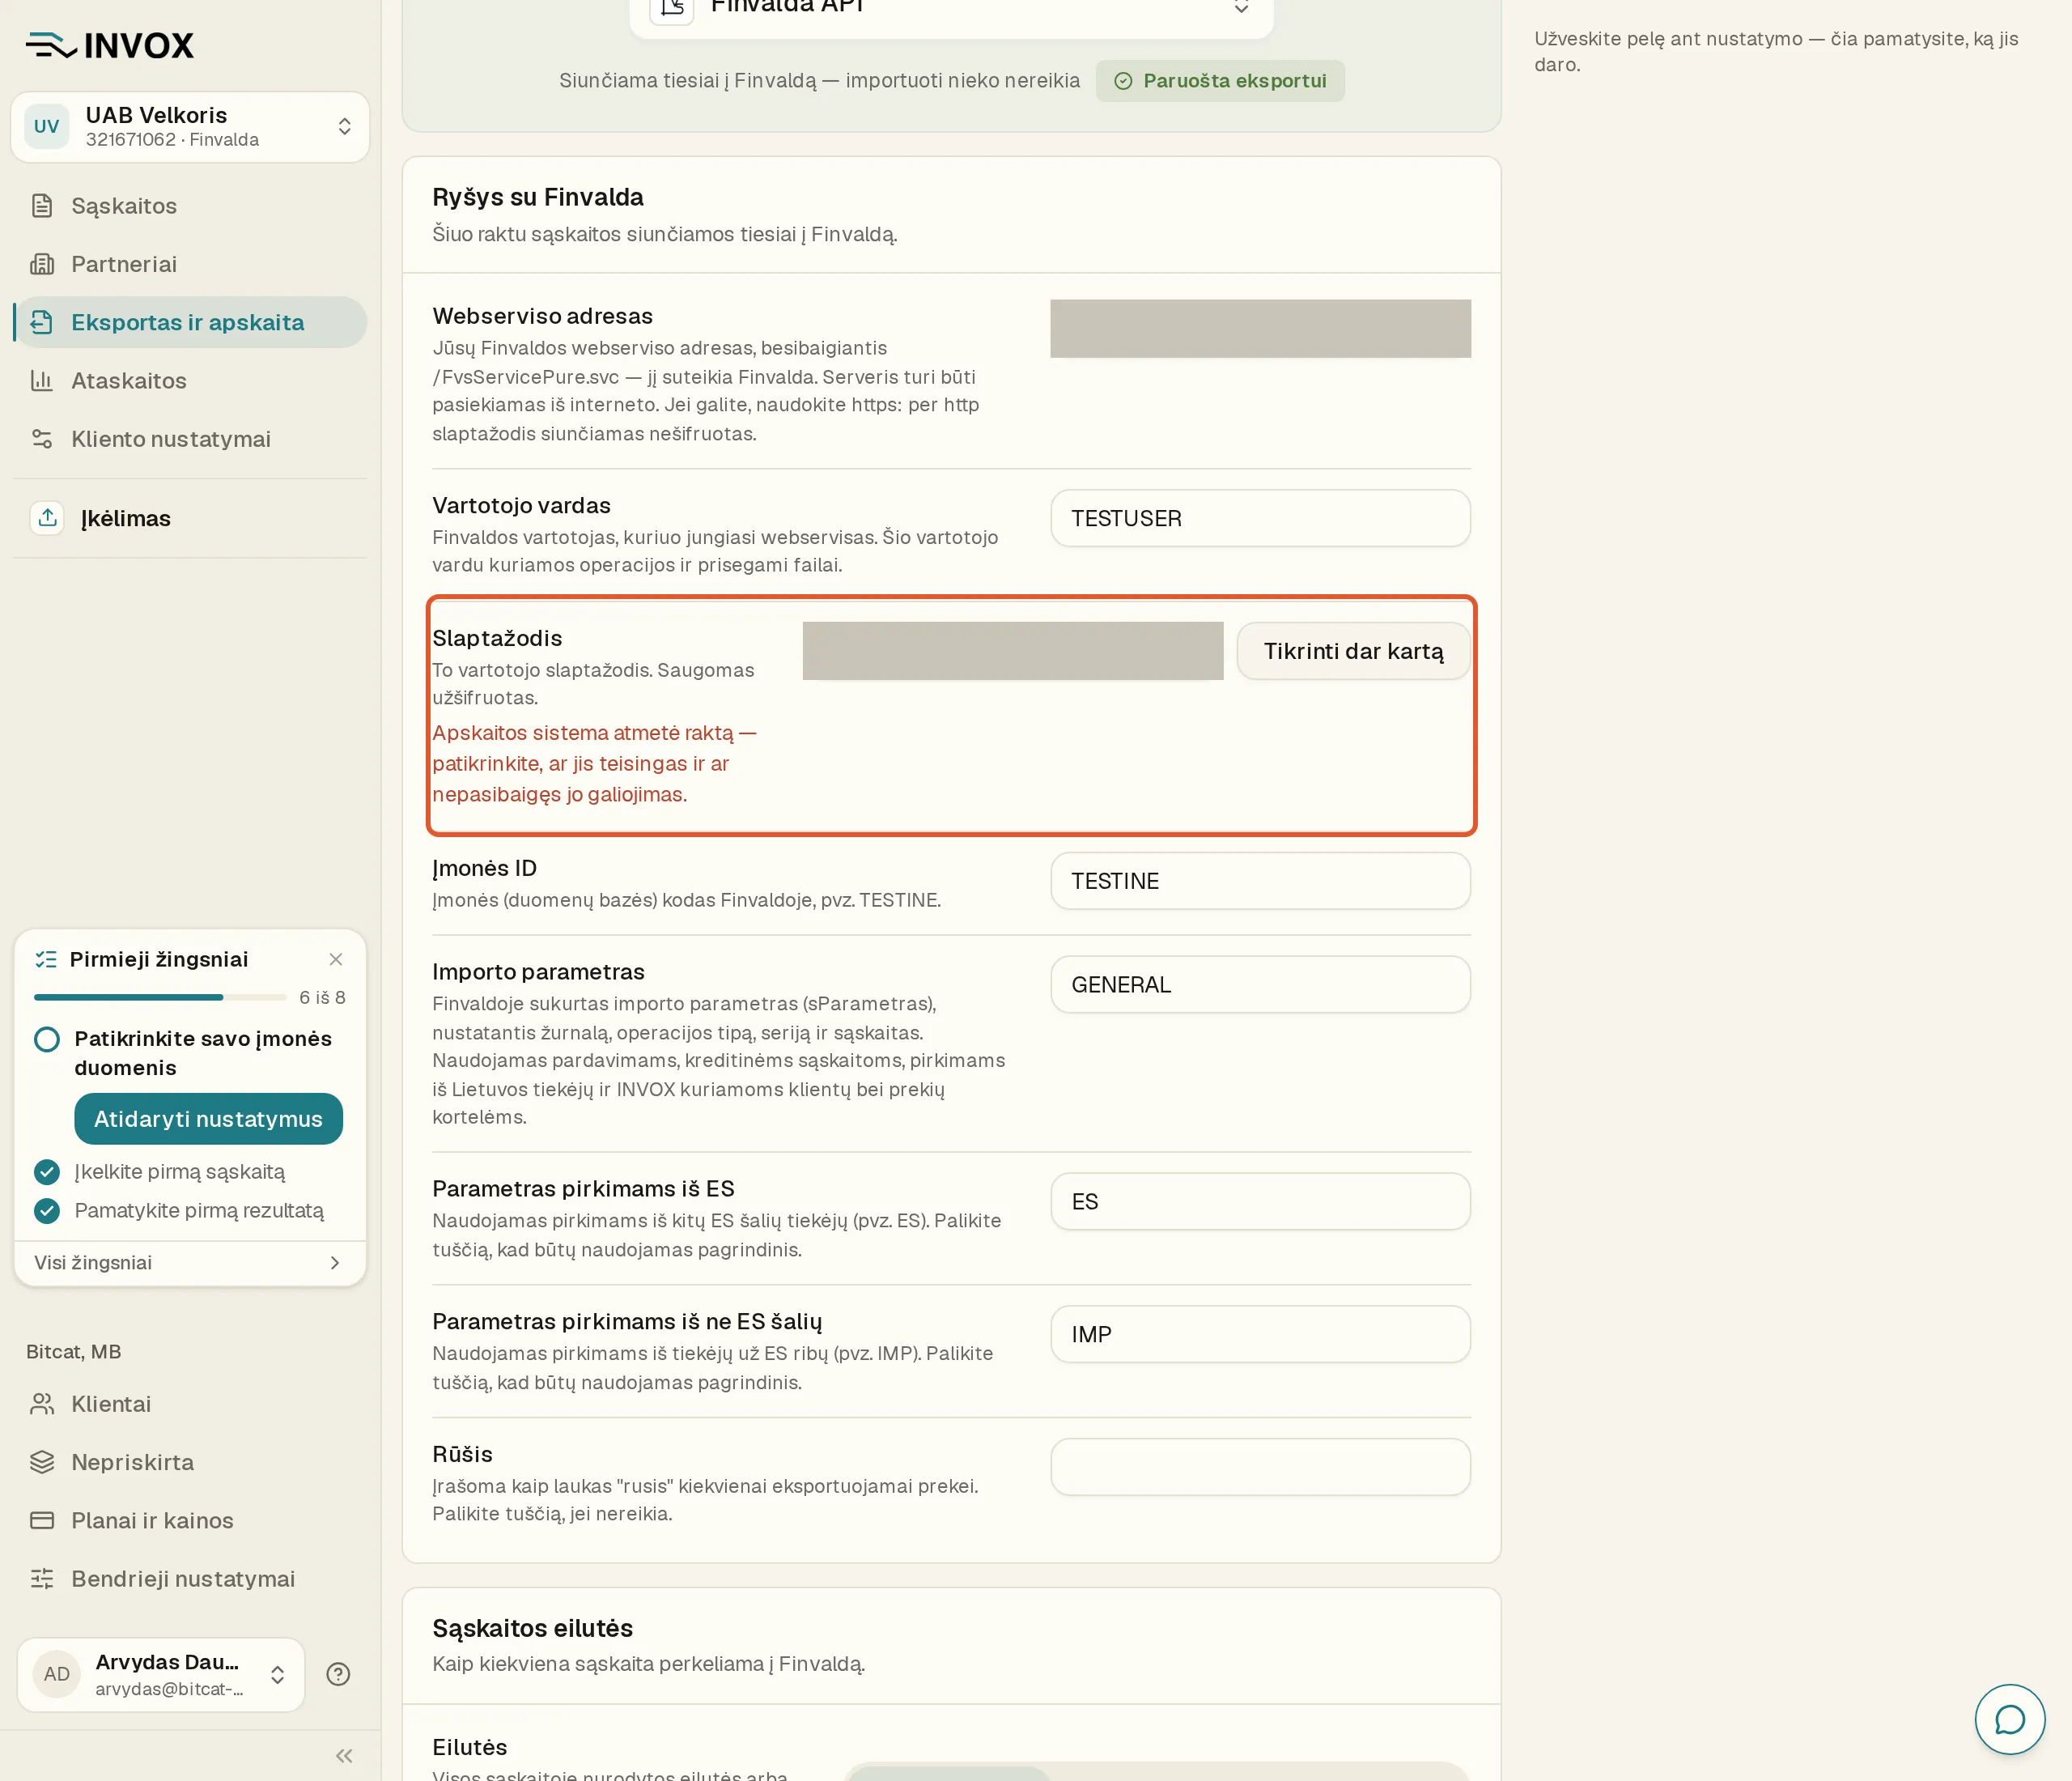Edit the Vartotojo vardas TESTUSER field
Screen dimensions: 2072x1781
pos(1260,518)
